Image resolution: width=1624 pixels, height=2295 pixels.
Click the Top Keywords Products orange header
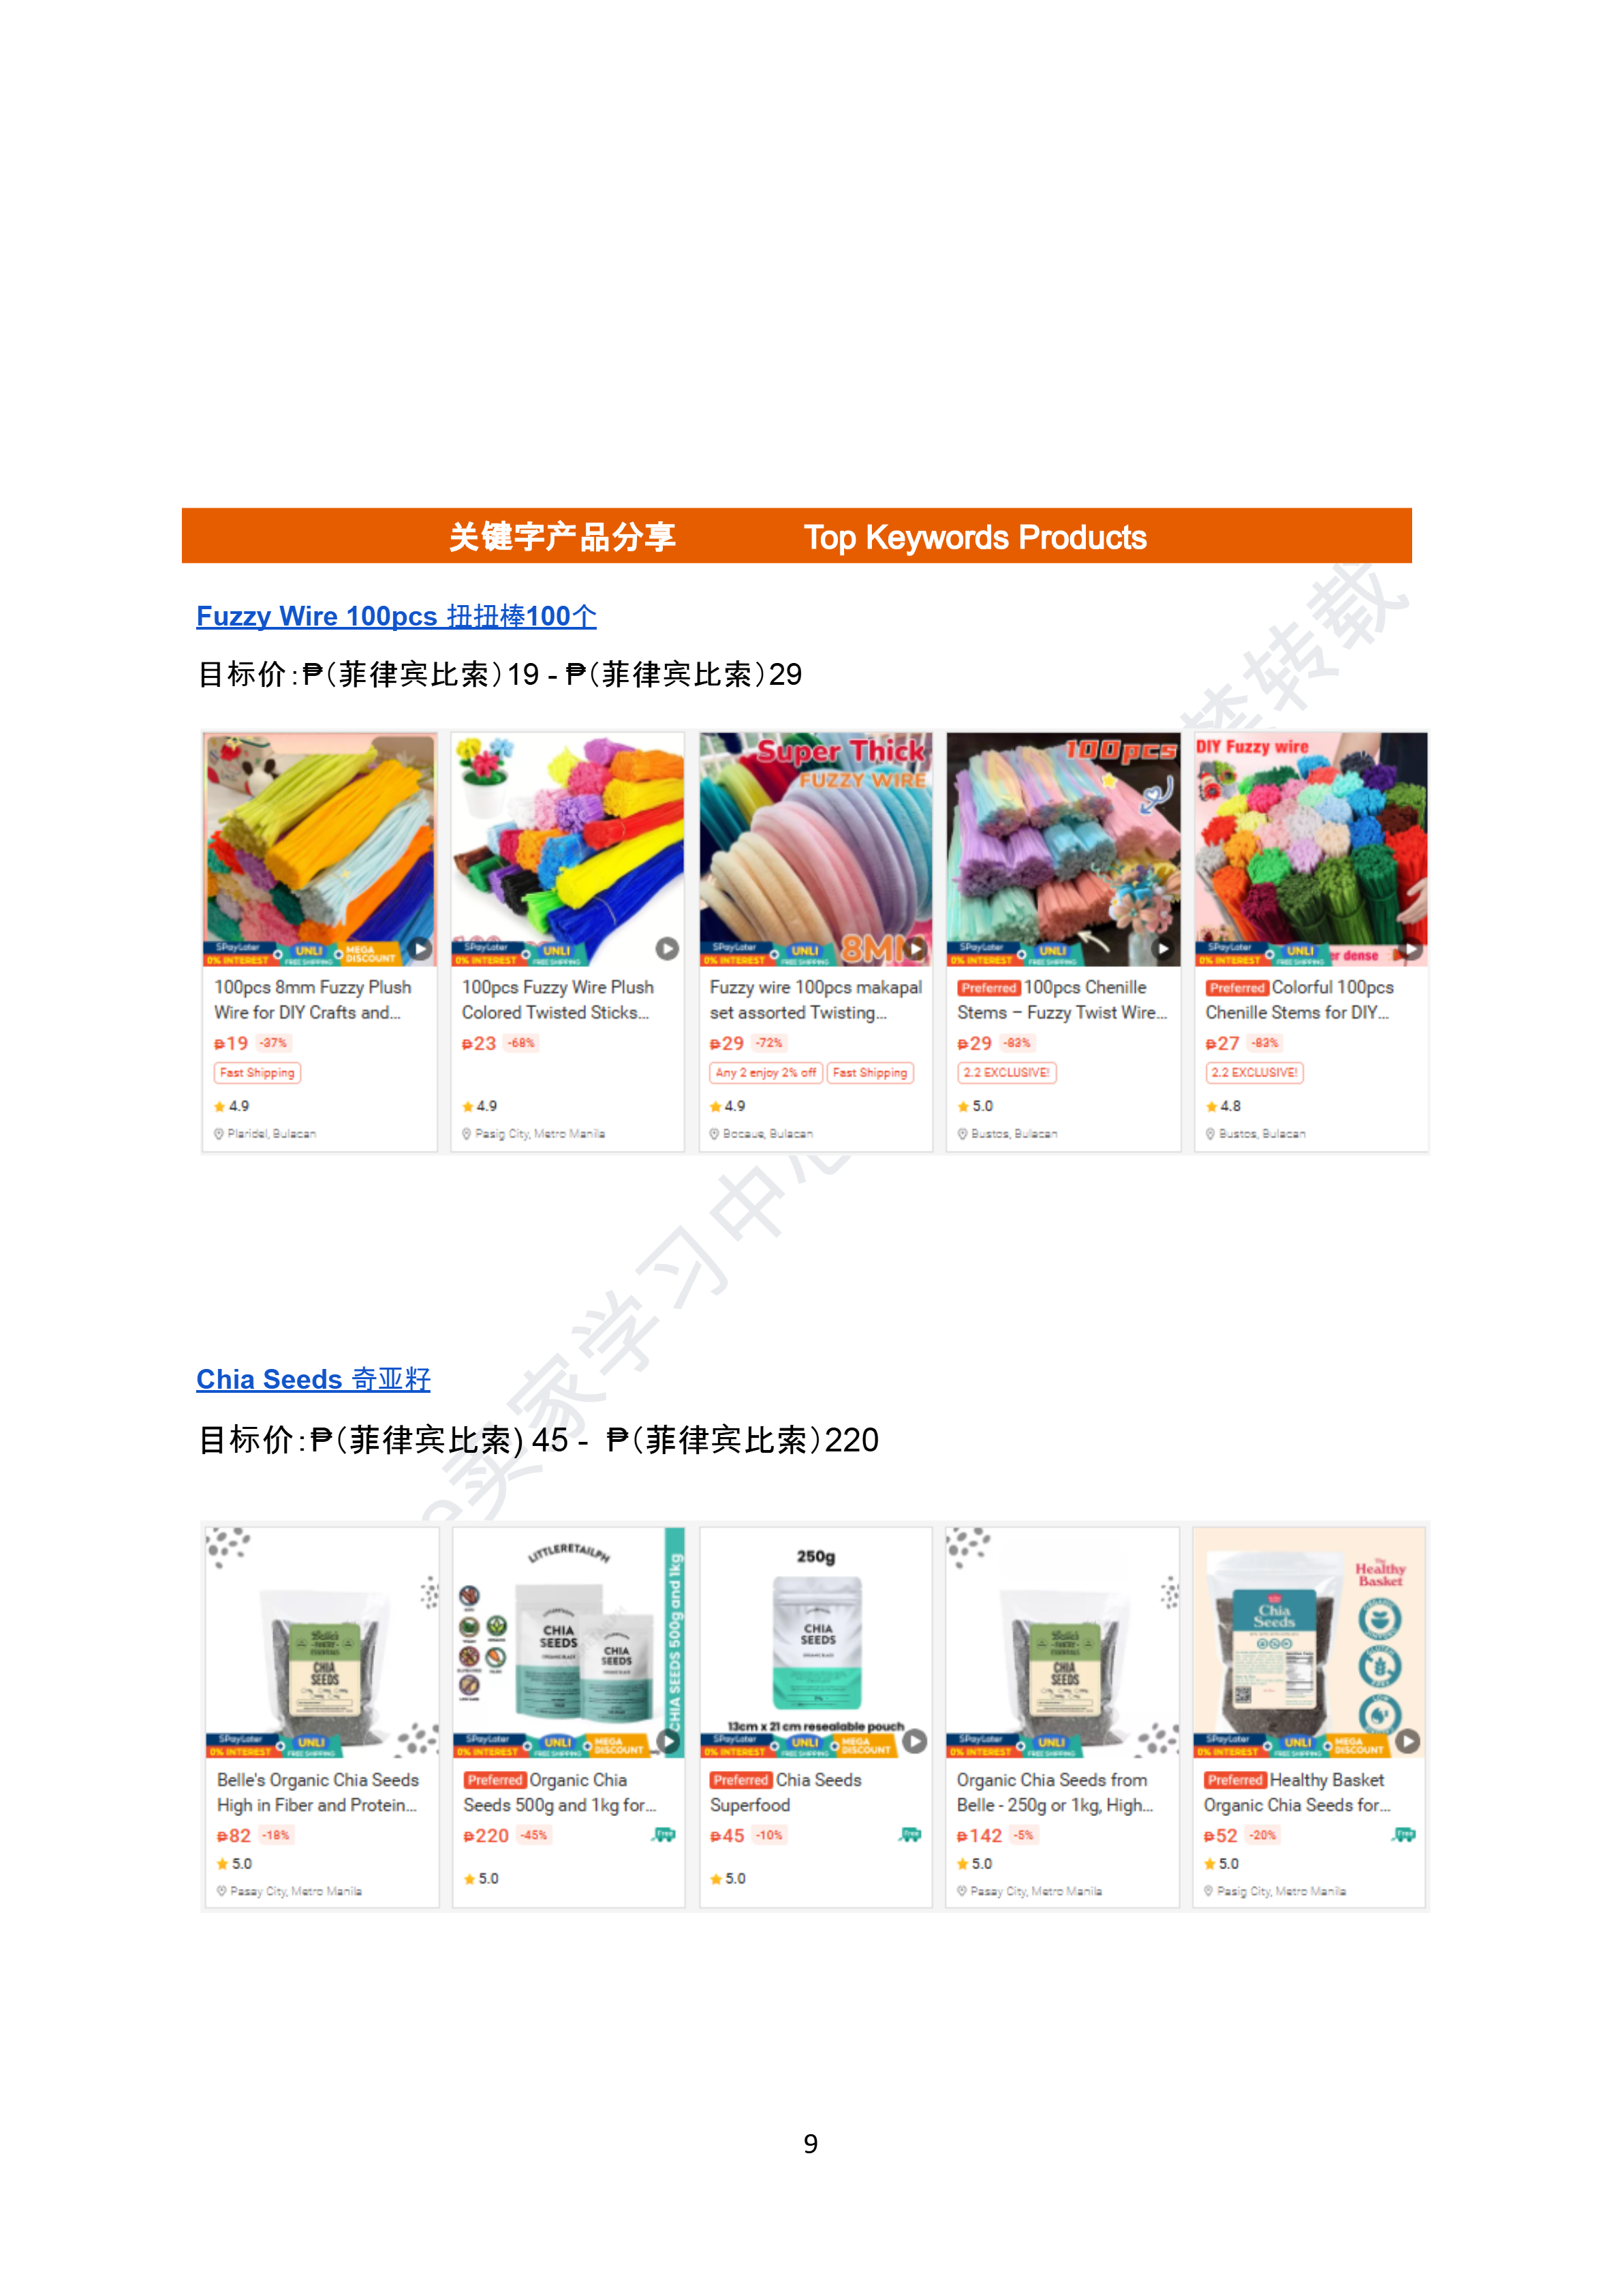click(796, 536)
